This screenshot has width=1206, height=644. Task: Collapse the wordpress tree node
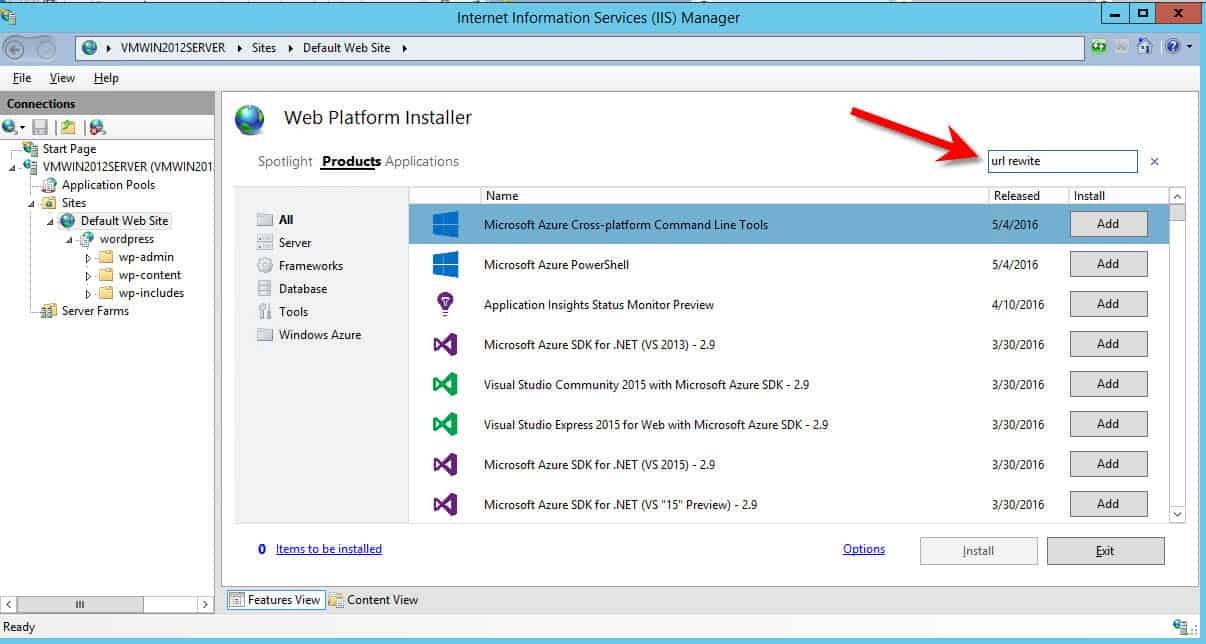point(69,240)
